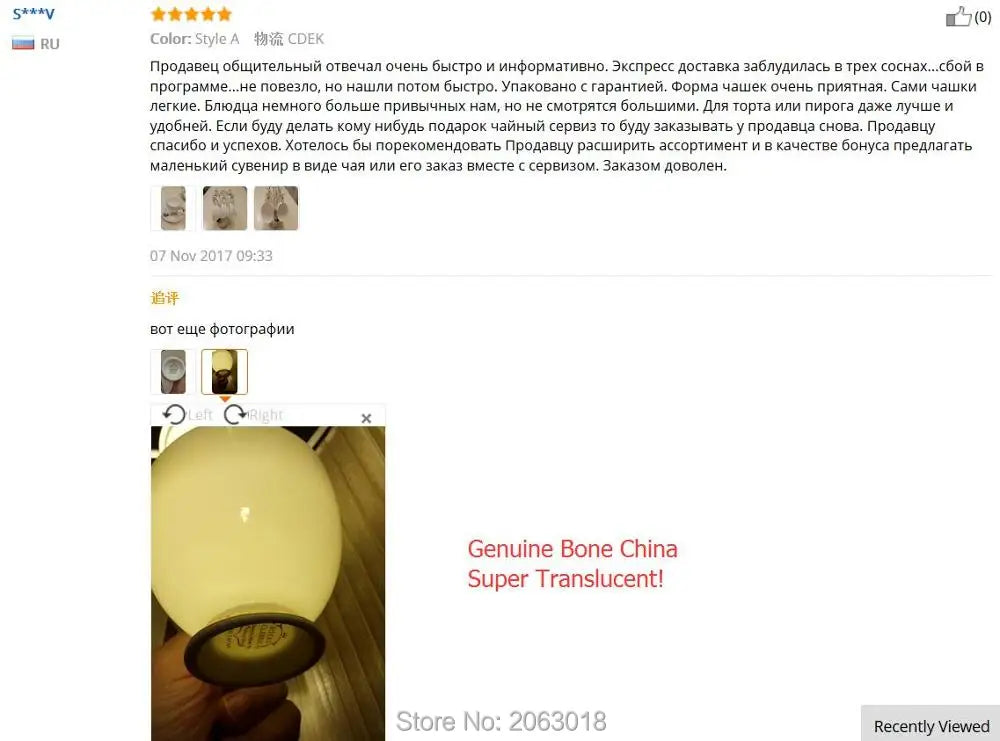
Task: Open first review thumbnail of cup
Action: 173,208
